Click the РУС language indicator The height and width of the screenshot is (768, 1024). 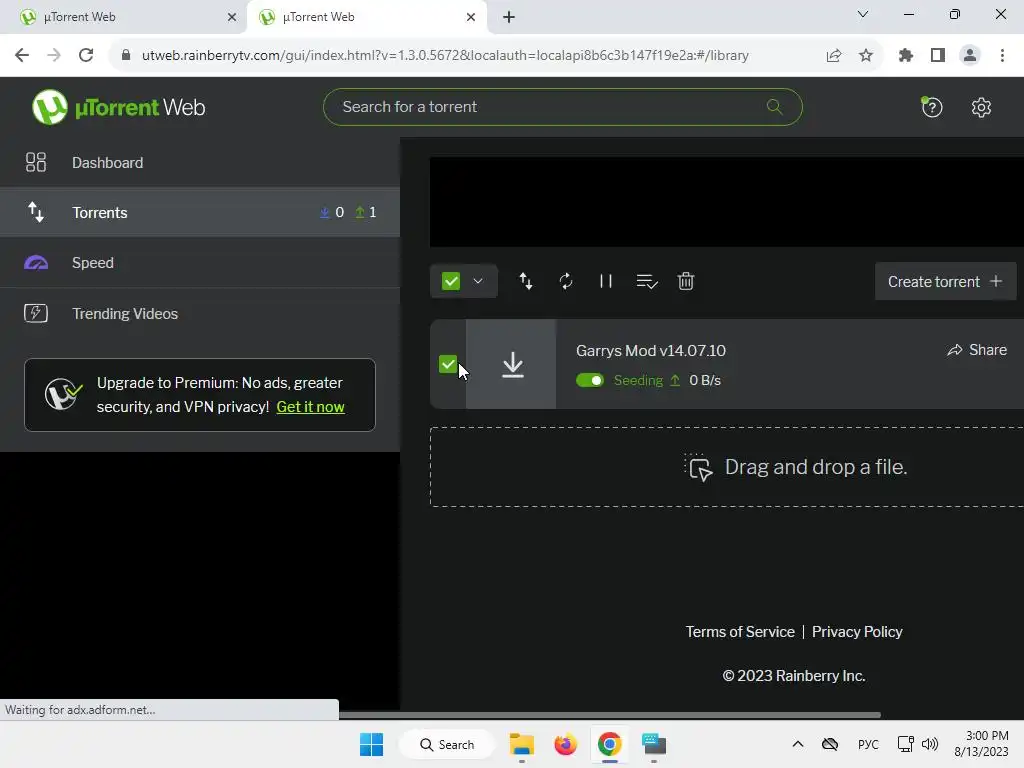[868, 744]
